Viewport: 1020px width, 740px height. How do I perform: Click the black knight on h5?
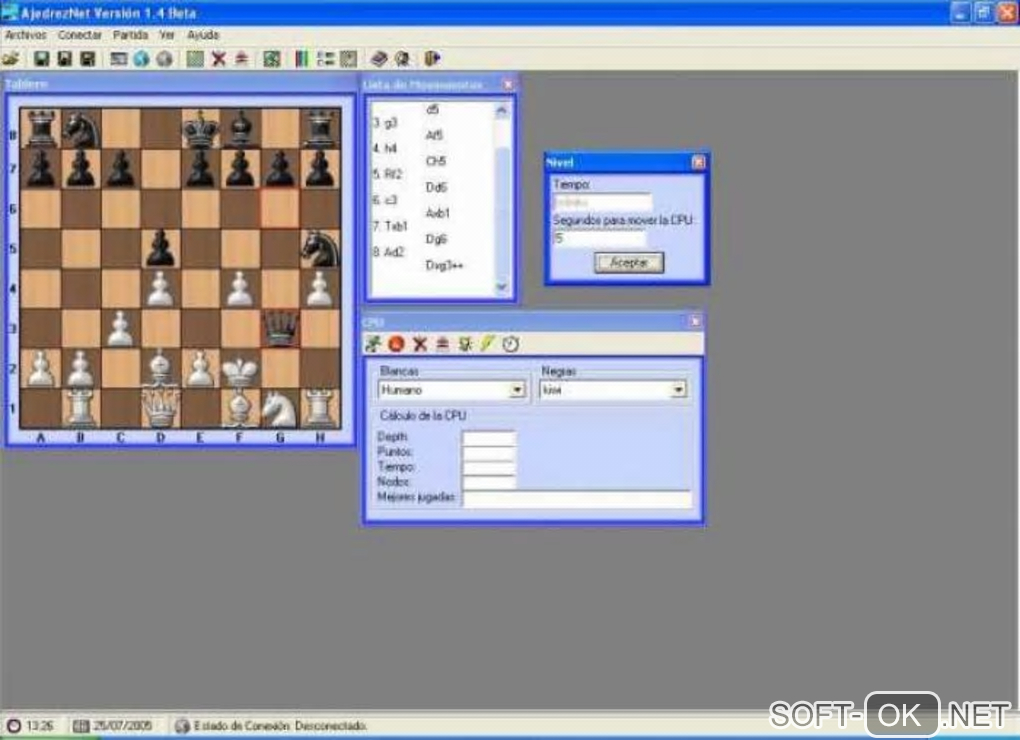[x=320, y=248]
